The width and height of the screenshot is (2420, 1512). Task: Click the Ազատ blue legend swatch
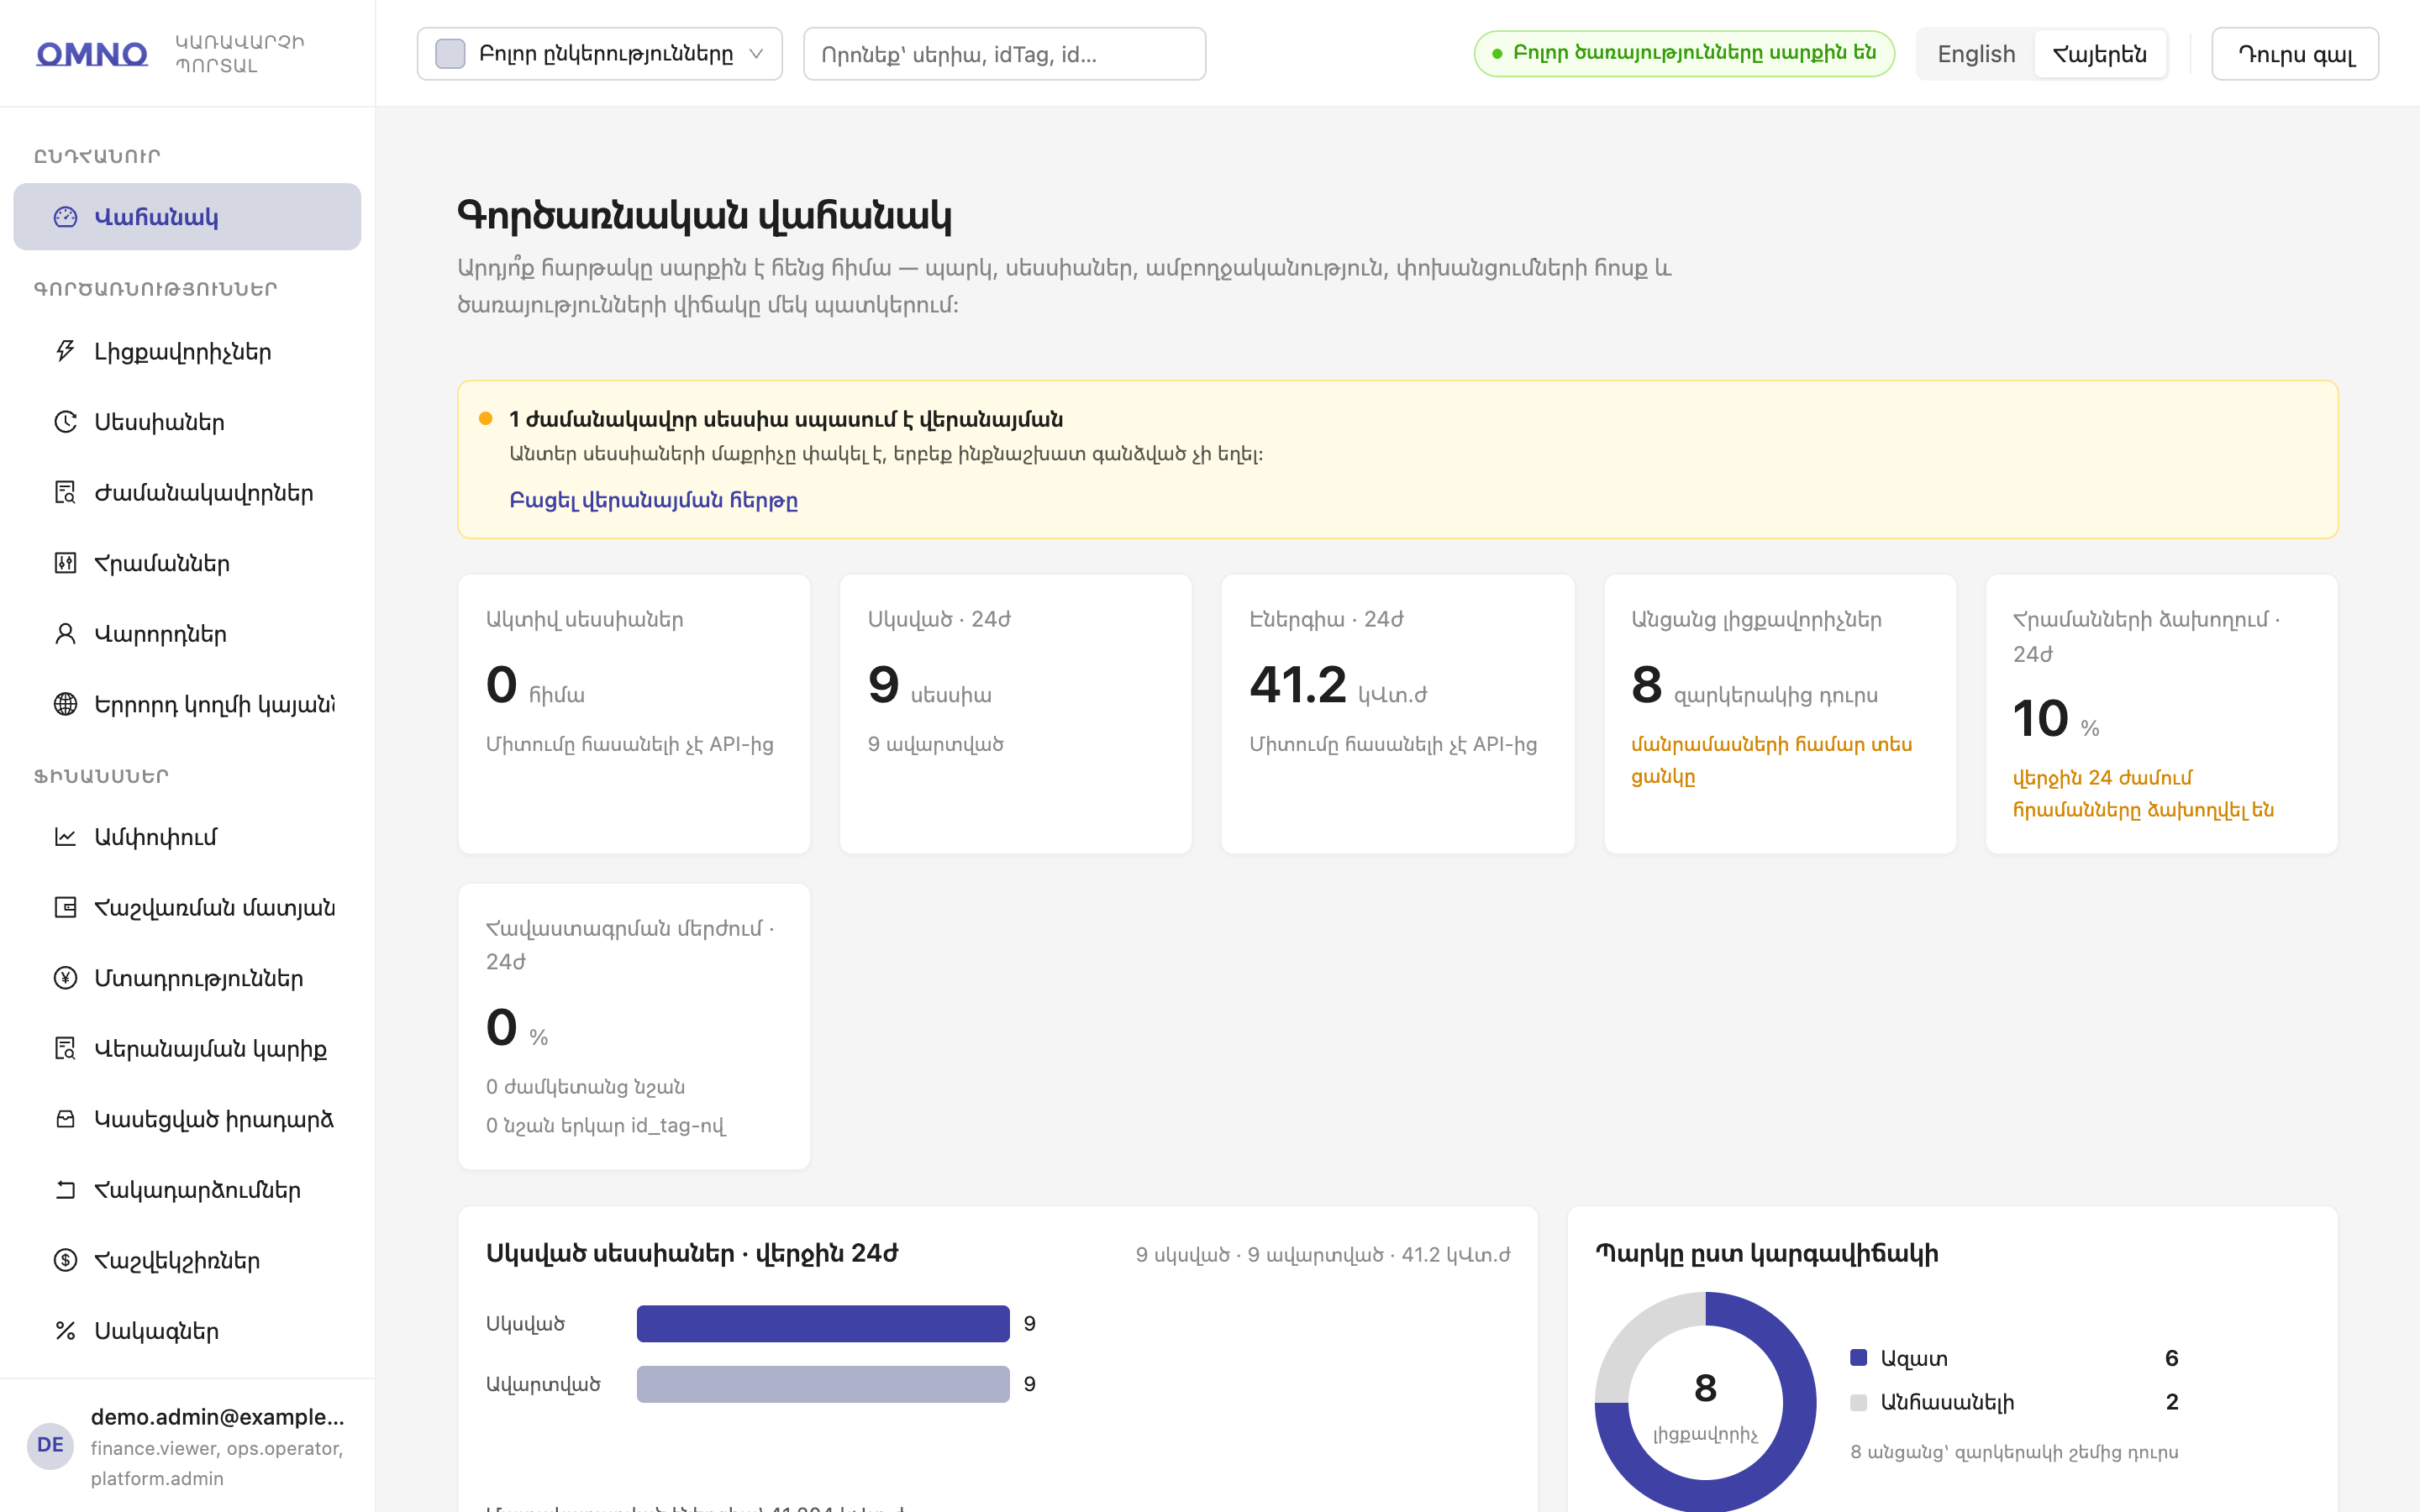coord(1859,1358)
